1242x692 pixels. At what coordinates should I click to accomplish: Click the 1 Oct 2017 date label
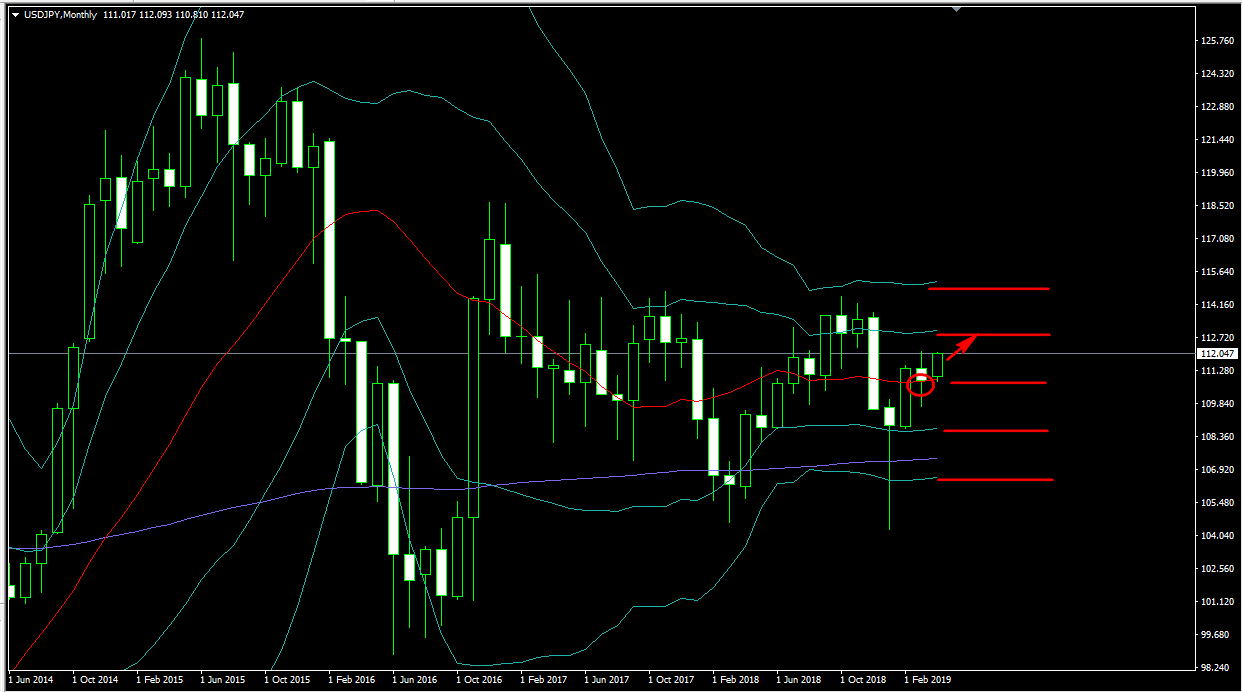pyautogui.click(x=671, y=680)
